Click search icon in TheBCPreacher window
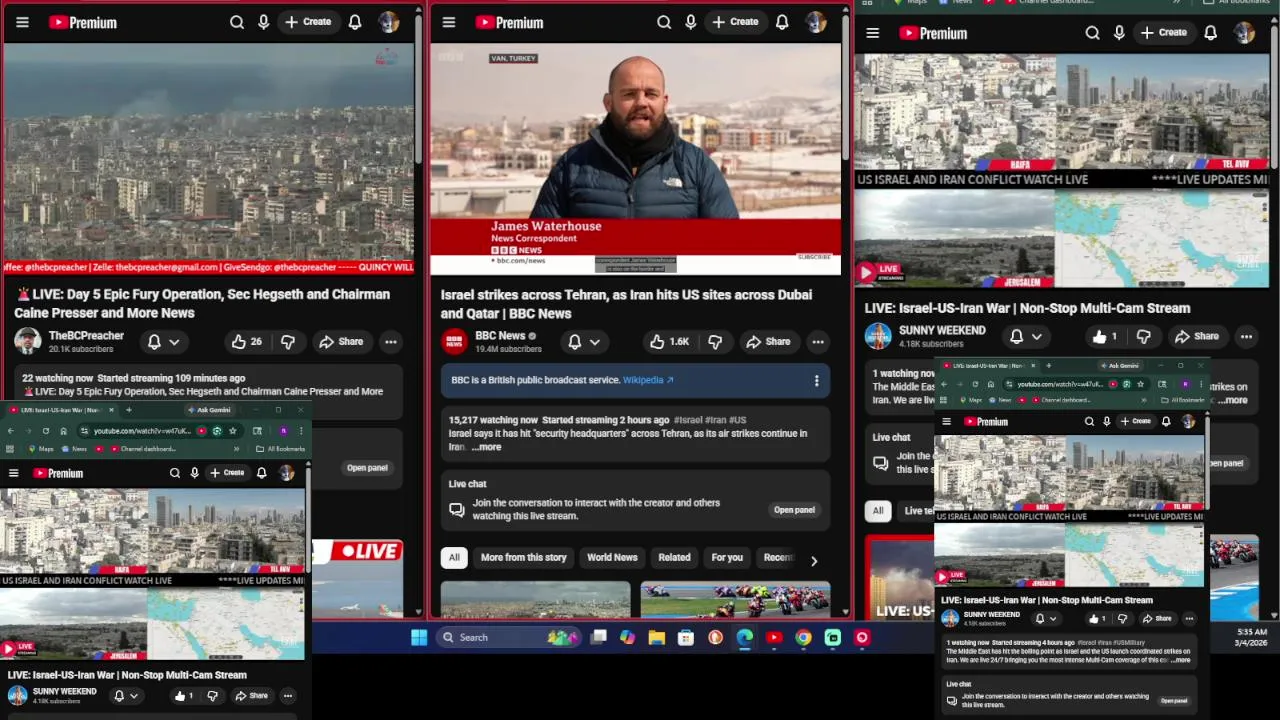Image resolution: width=1280 pixels, height=720 pixels. tap(237, 22)
